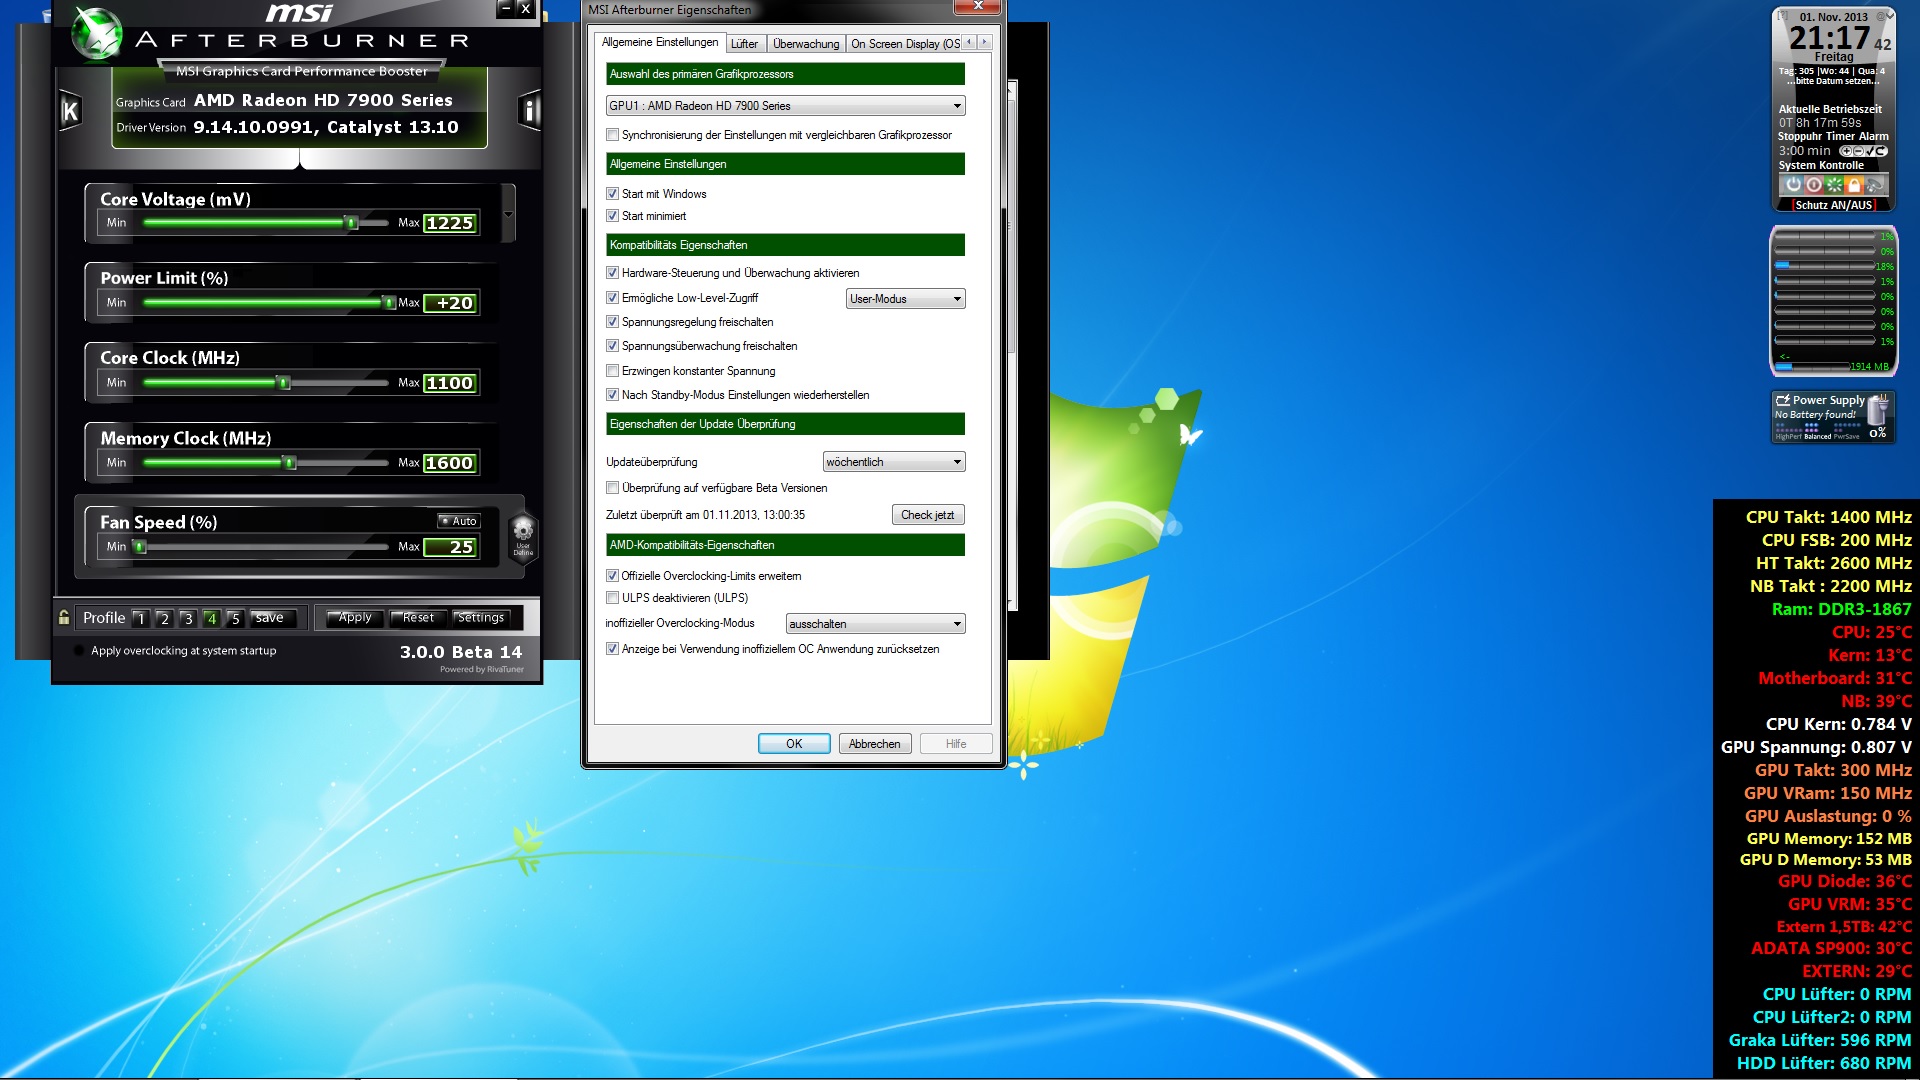Toggle Erzwingen konstanter Spannung checkbox

tap(612, 371)
